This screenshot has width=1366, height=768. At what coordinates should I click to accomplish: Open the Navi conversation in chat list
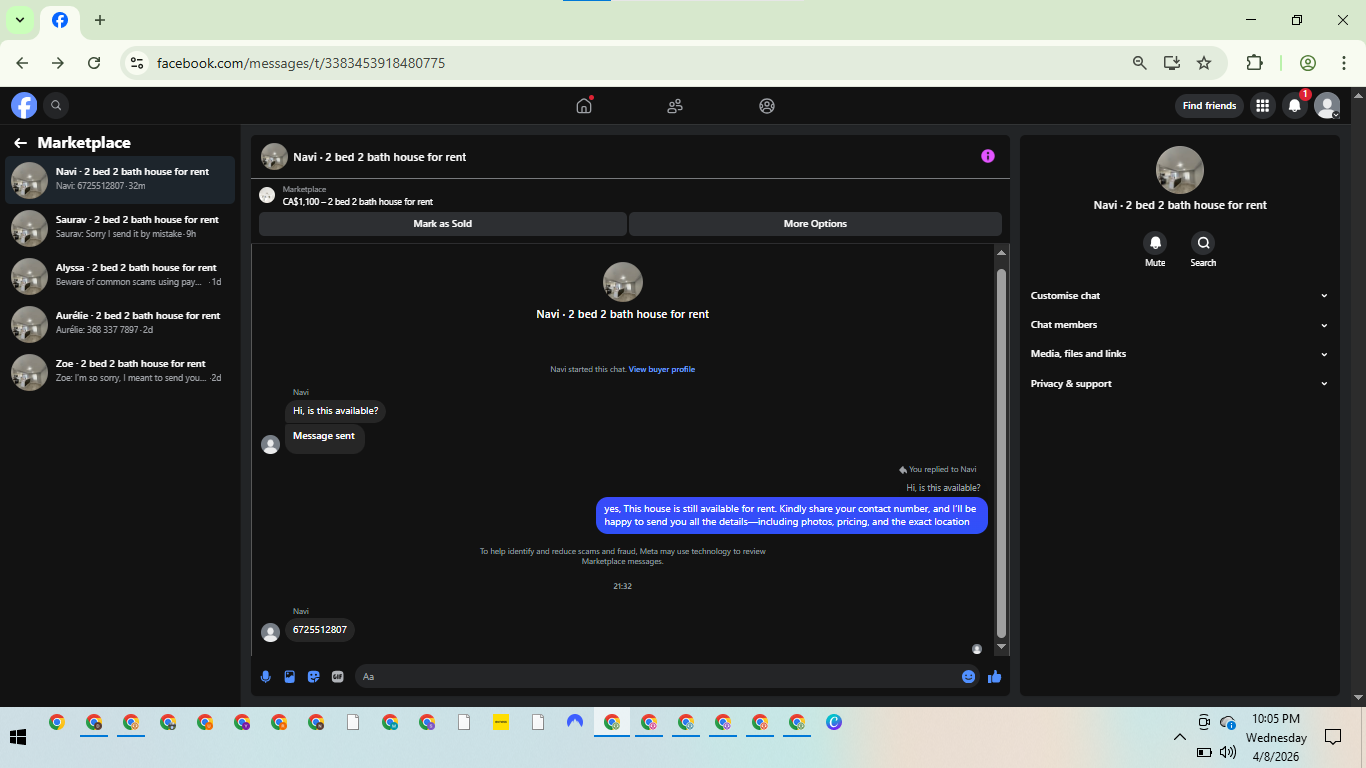coord(120,180)
